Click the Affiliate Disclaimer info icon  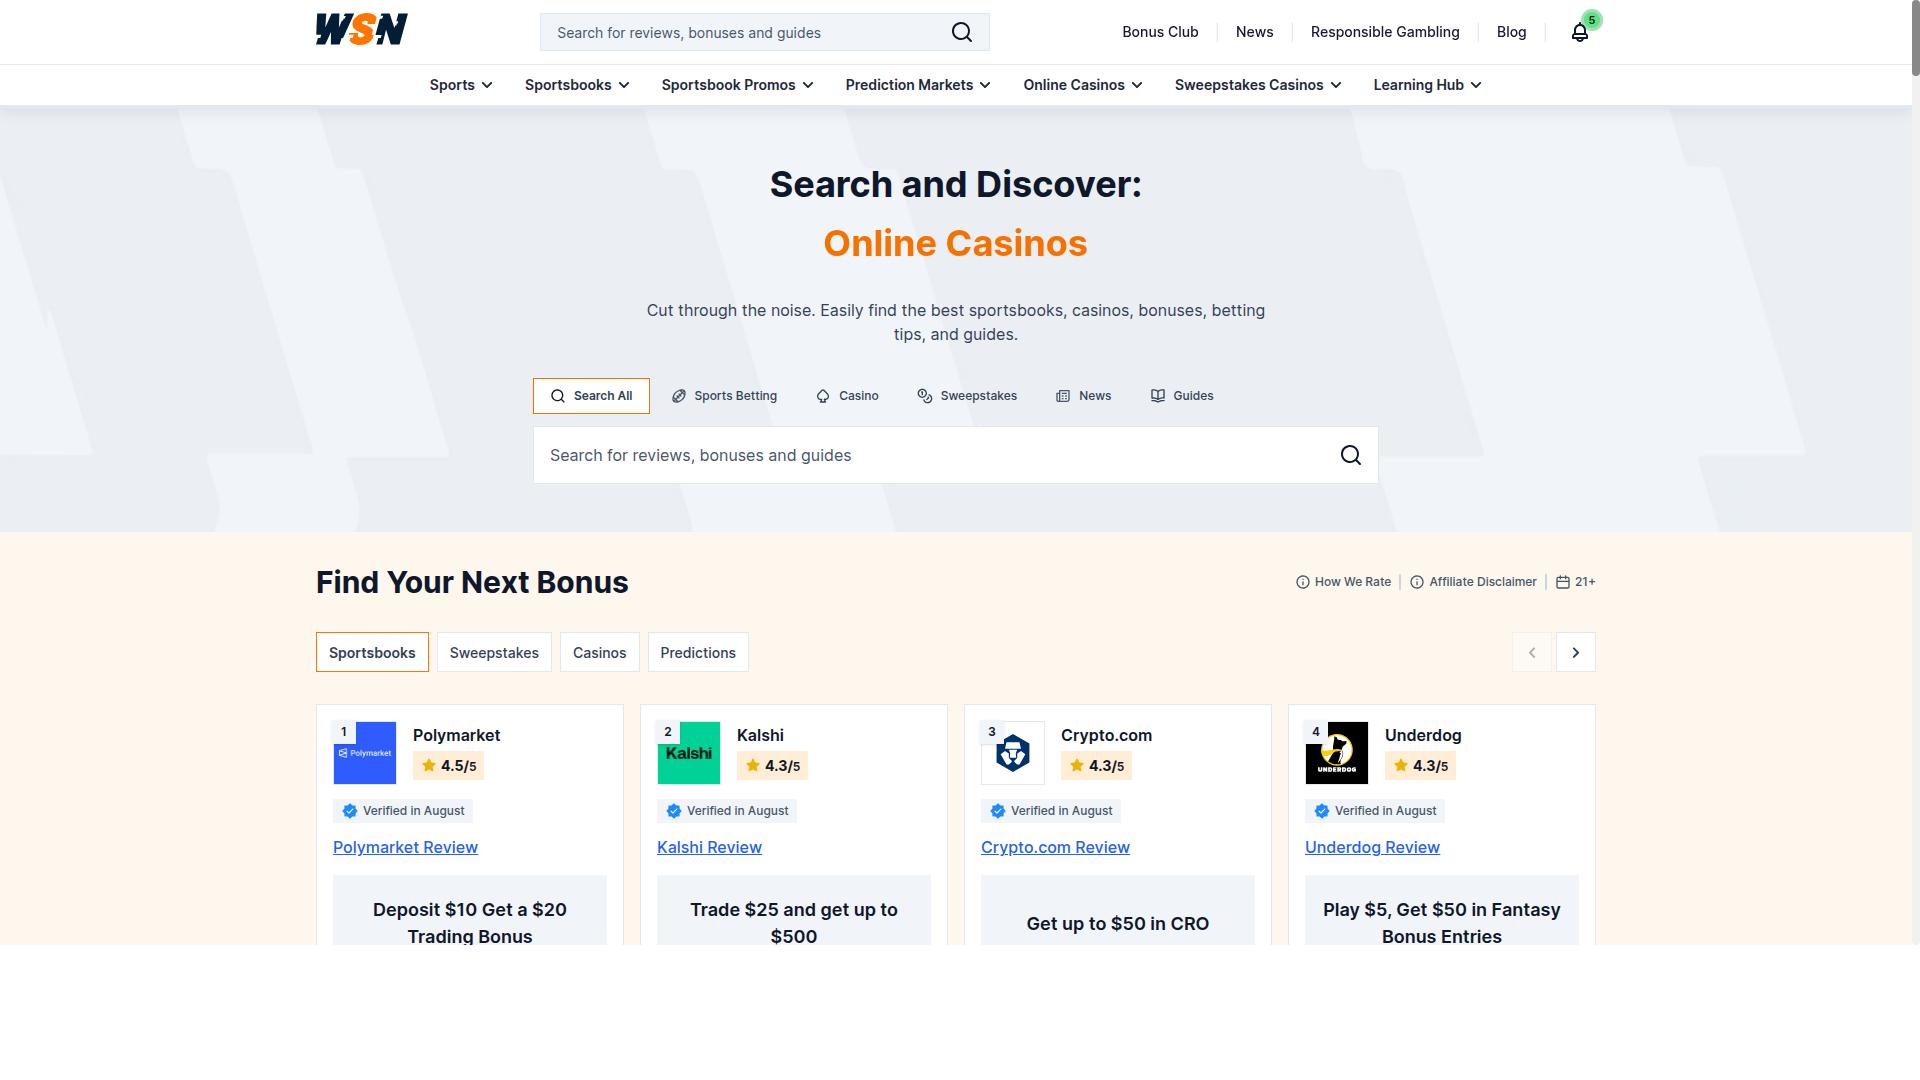(x=1417, y=582)
